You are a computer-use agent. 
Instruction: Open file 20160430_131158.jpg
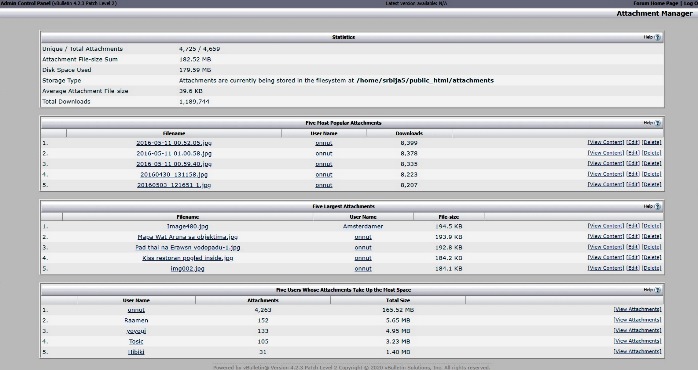pyautogui.click(x=174, y=175)
